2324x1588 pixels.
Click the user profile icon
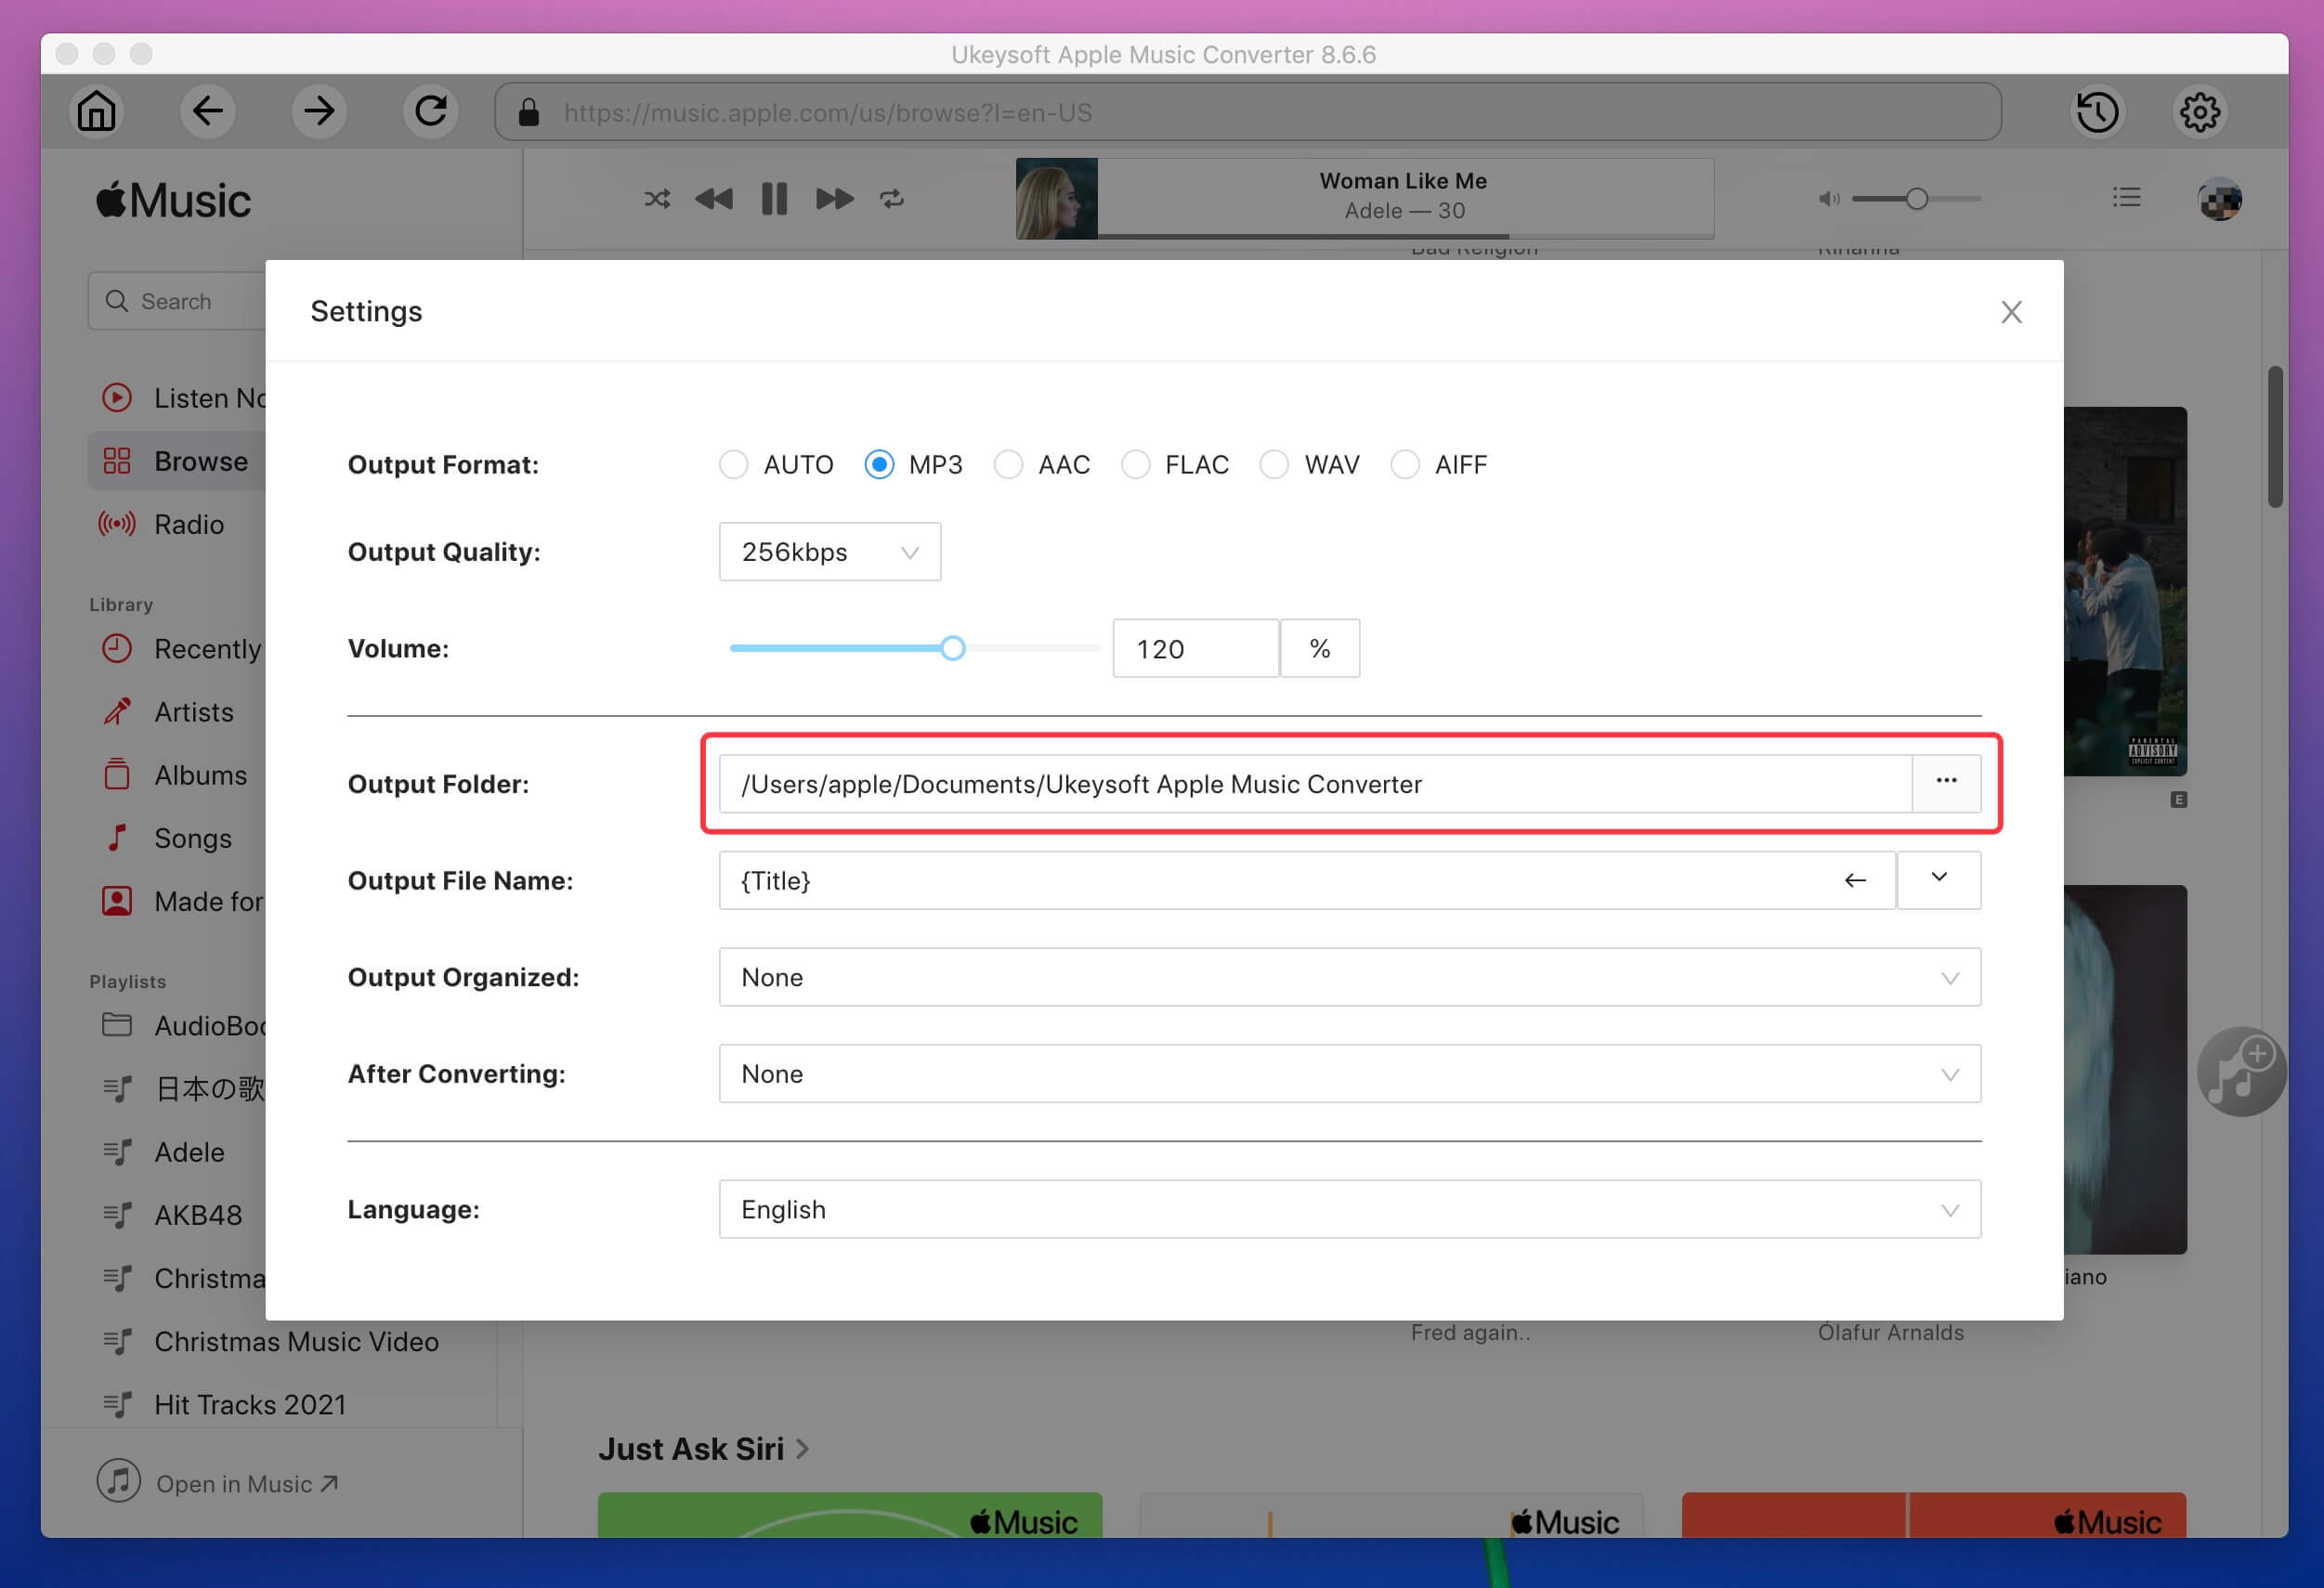tap(2222, 196)
